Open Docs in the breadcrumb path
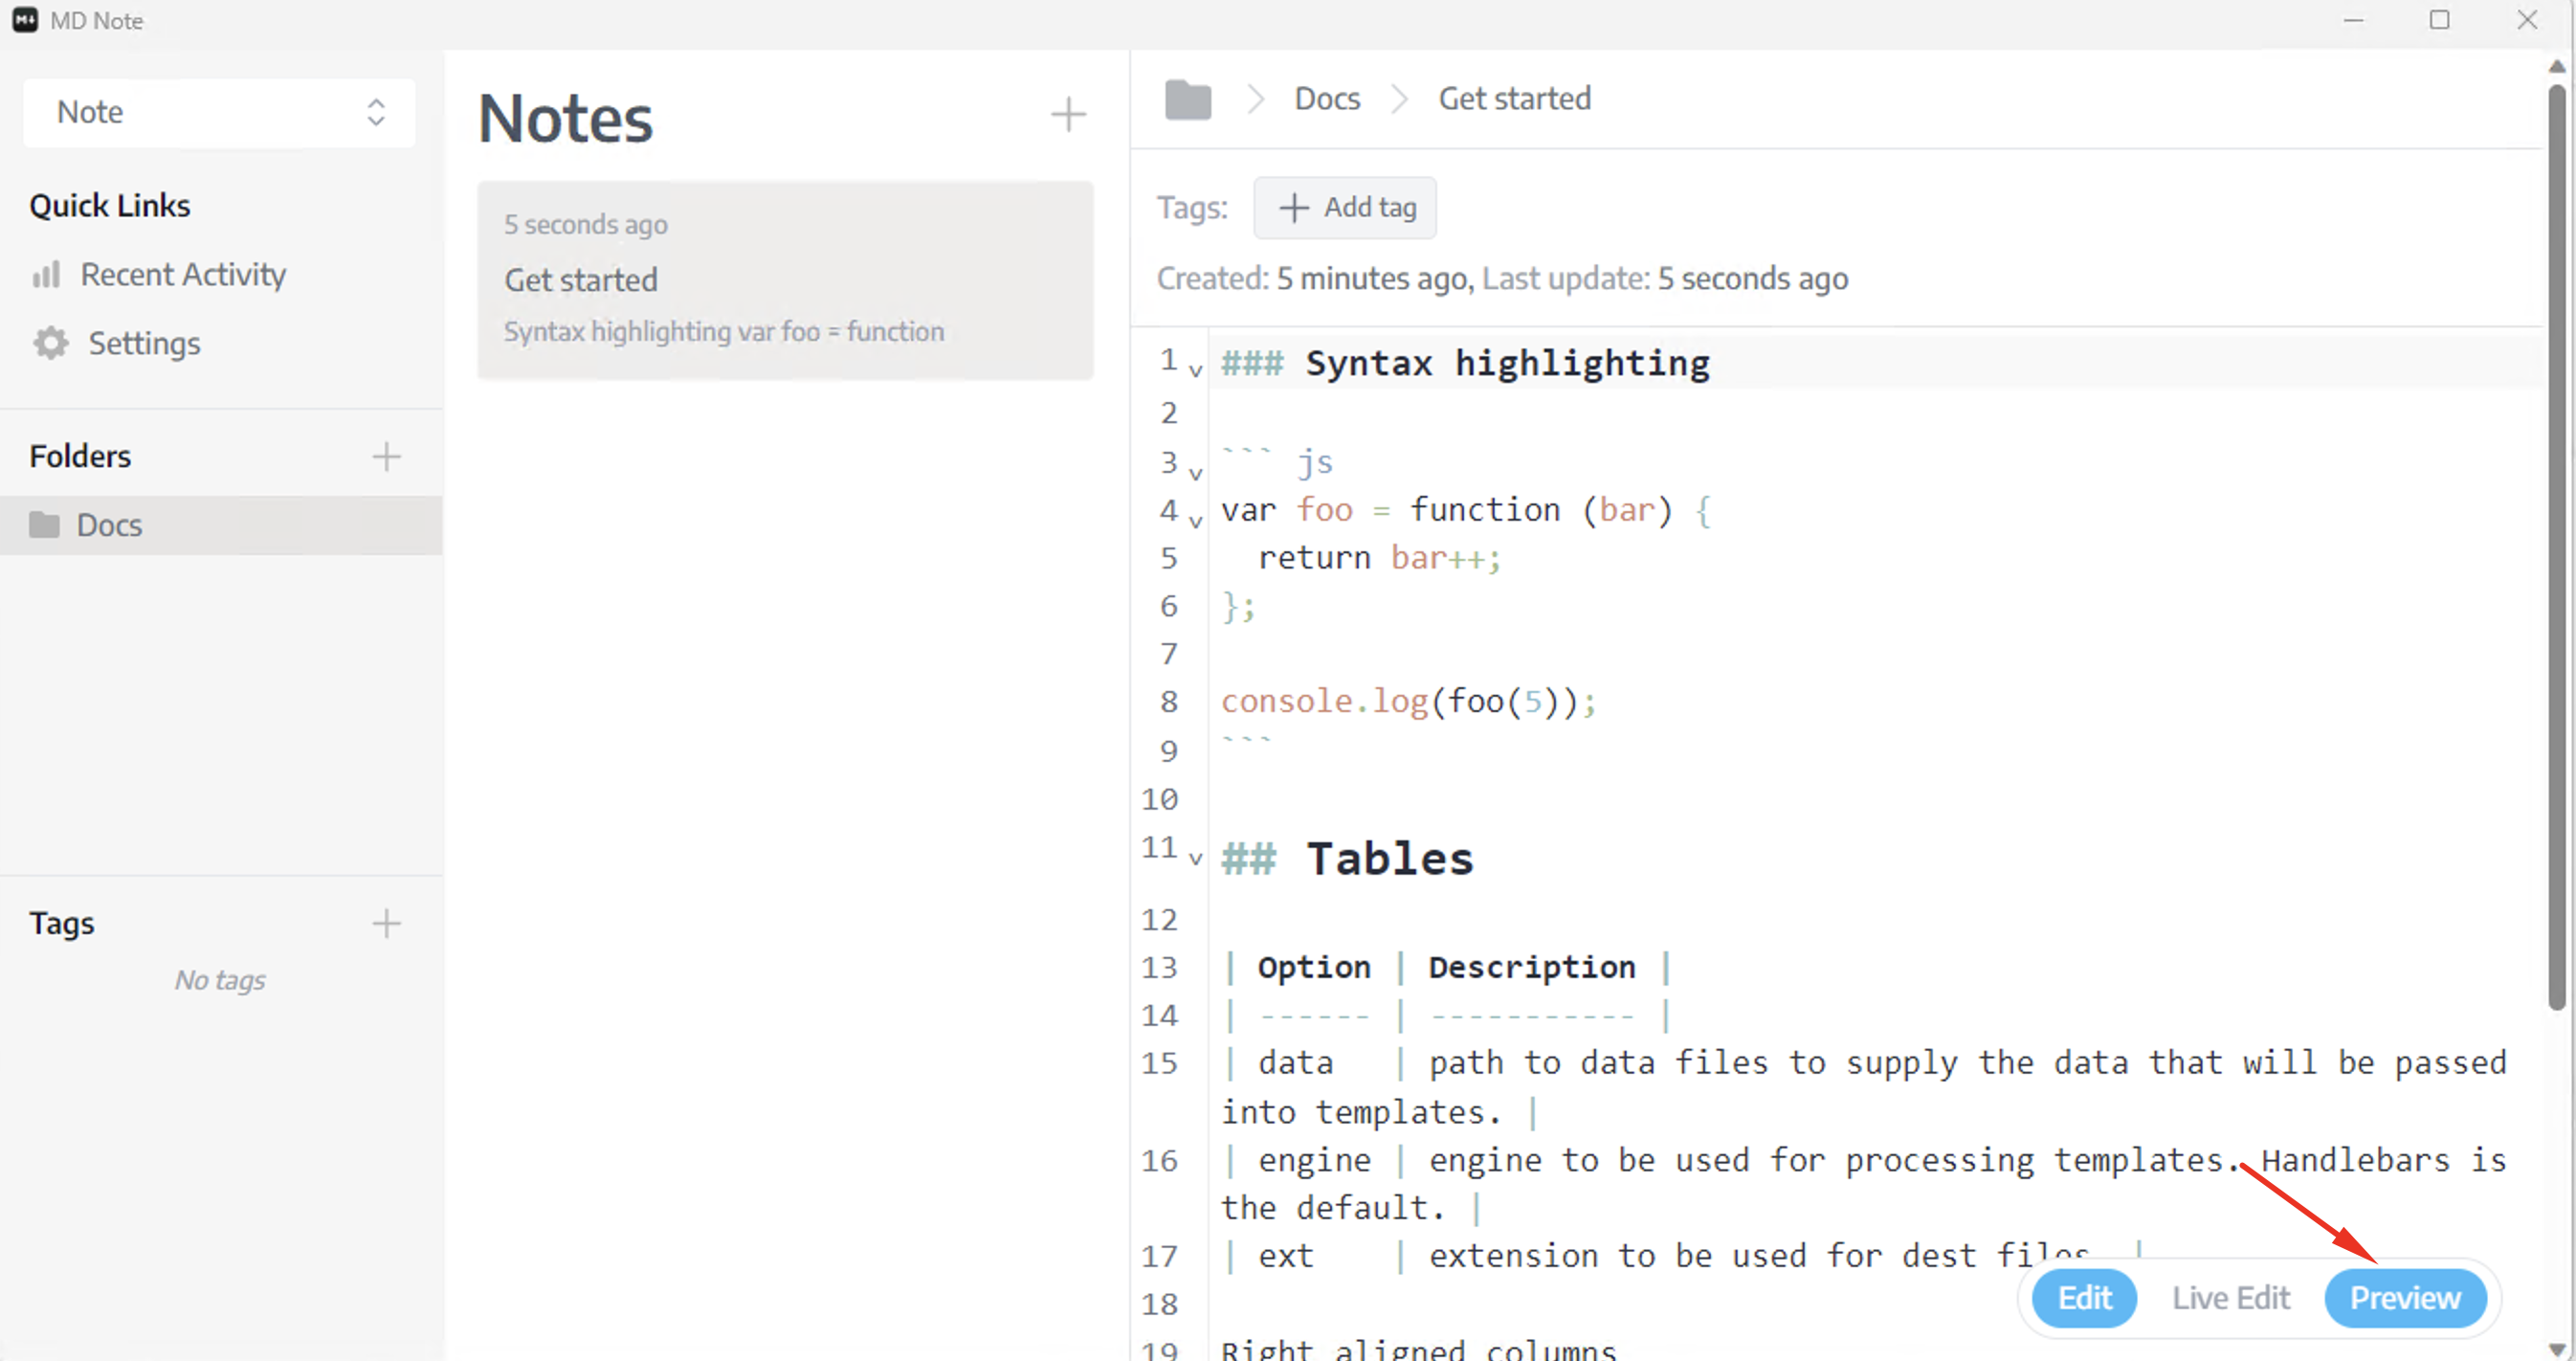Viewport: 2576px width, 1361px height. [x=1327, y=99]
